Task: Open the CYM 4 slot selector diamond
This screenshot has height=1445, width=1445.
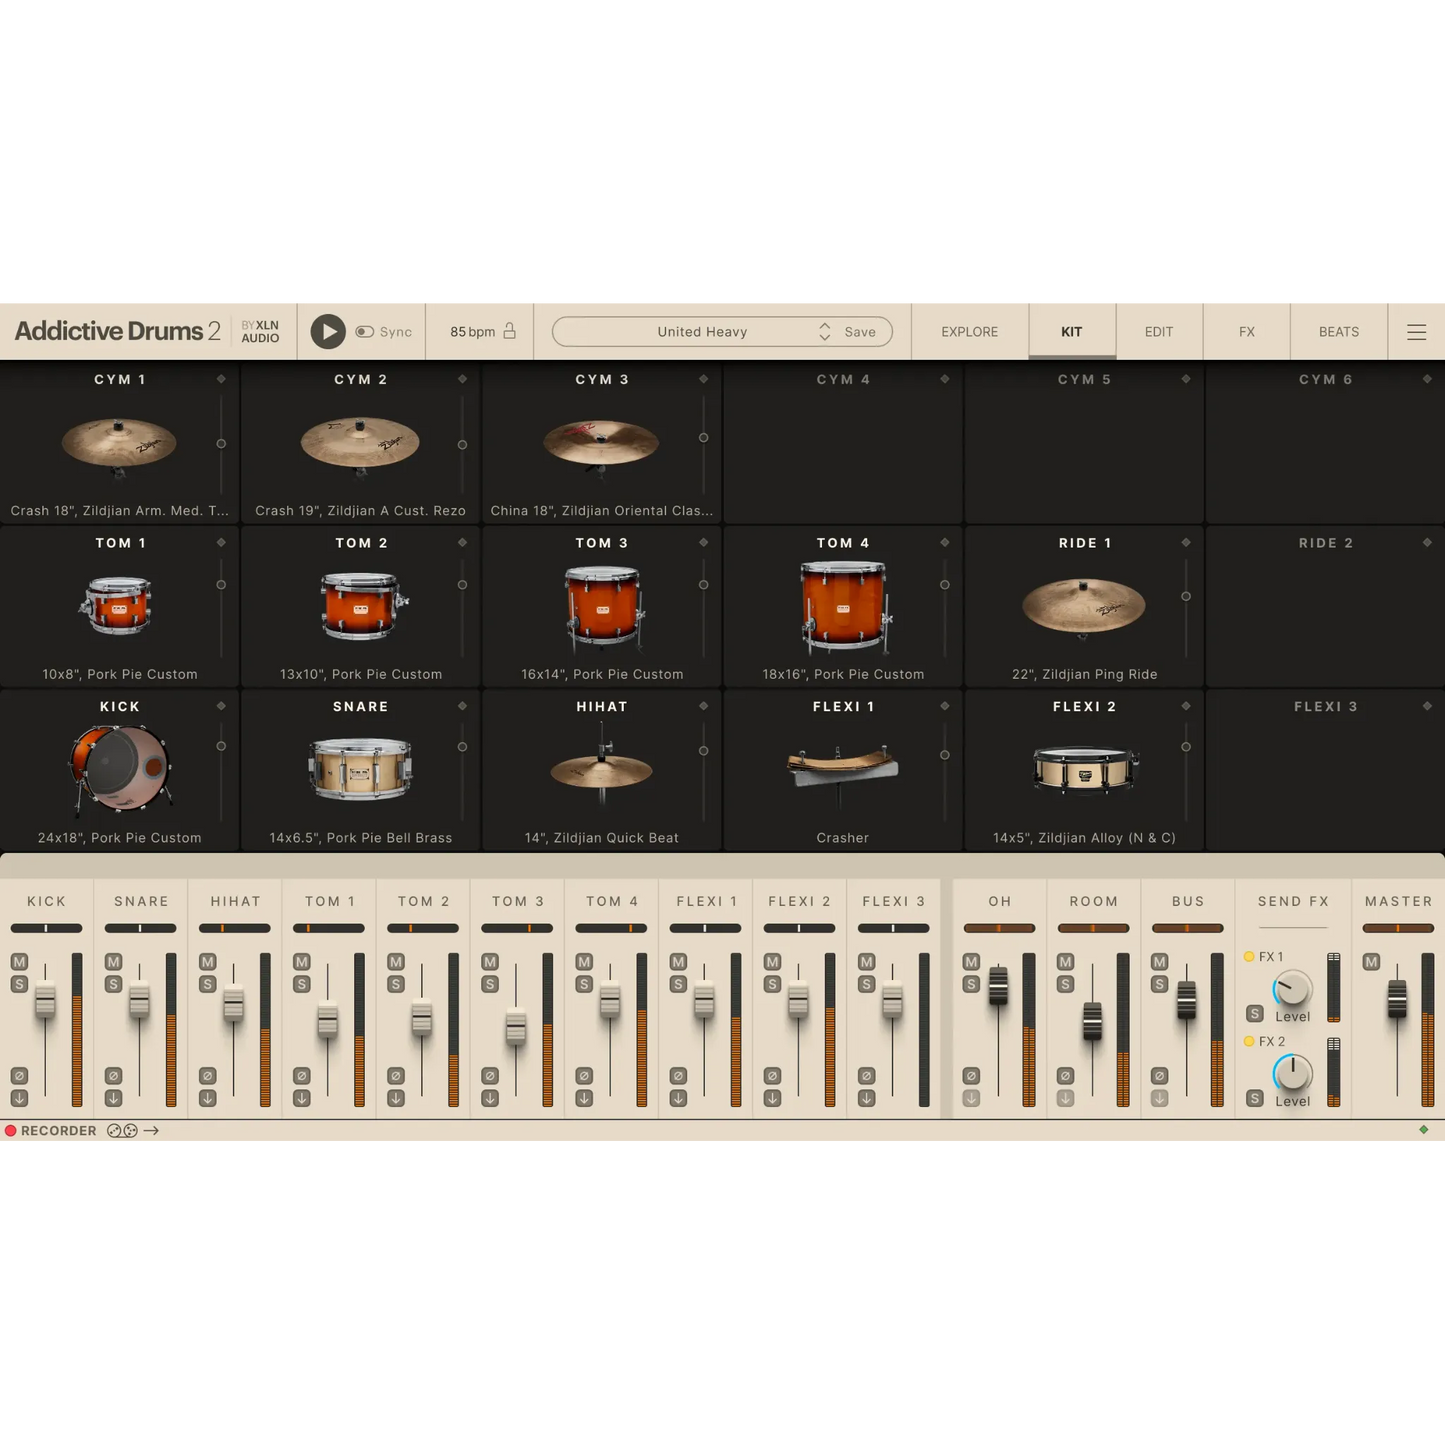Action: (944, 379)
